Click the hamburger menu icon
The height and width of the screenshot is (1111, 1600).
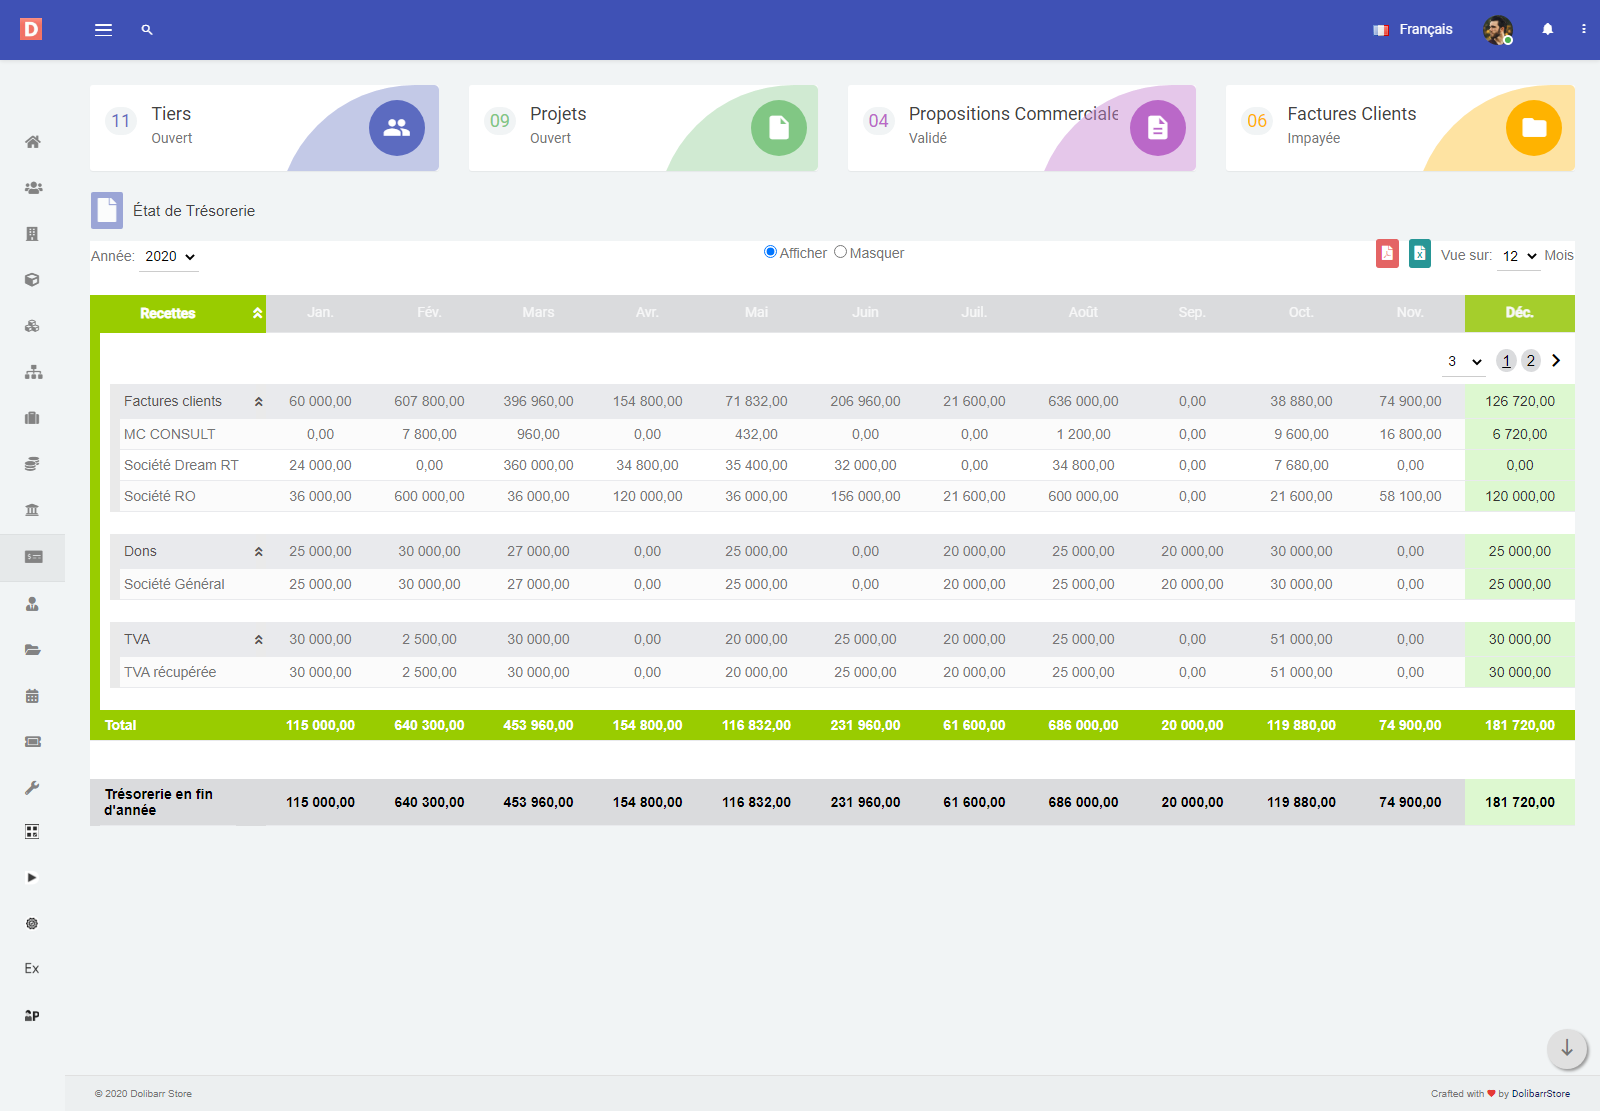103,30
